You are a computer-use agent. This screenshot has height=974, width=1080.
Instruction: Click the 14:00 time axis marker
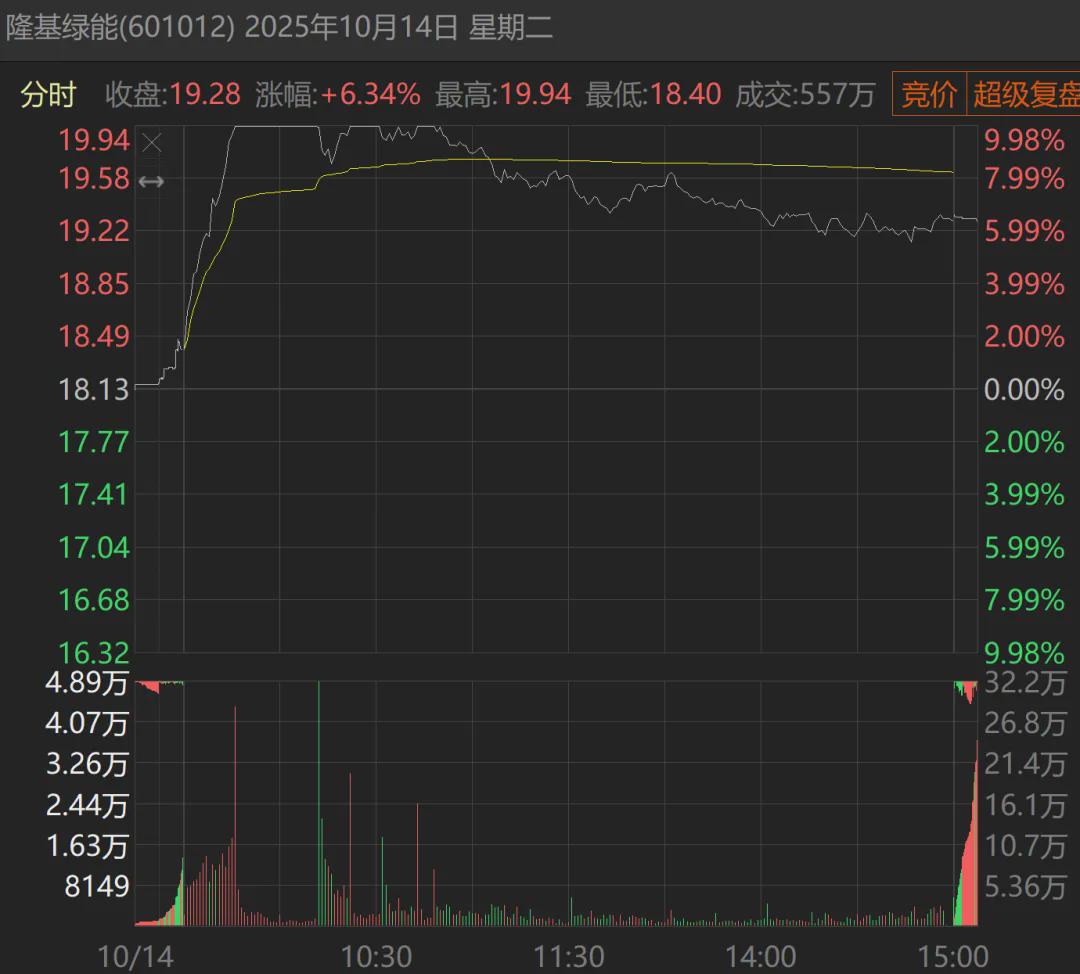(x=762, y=956)
